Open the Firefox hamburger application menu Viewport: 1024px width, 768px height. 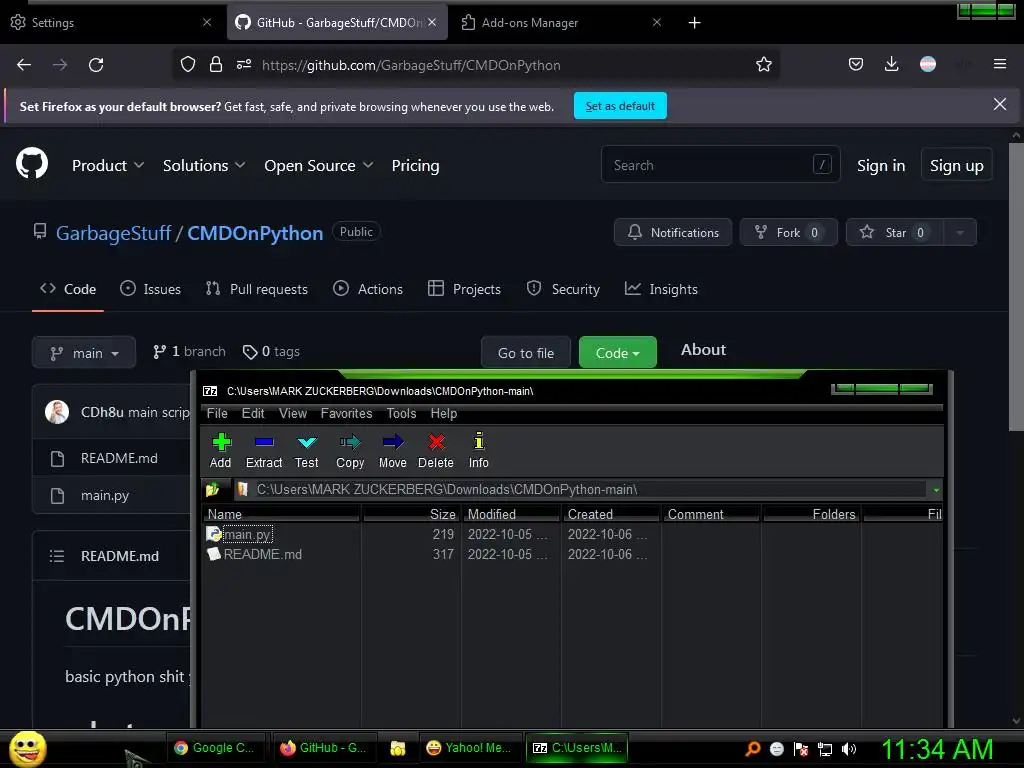[999, 64]
